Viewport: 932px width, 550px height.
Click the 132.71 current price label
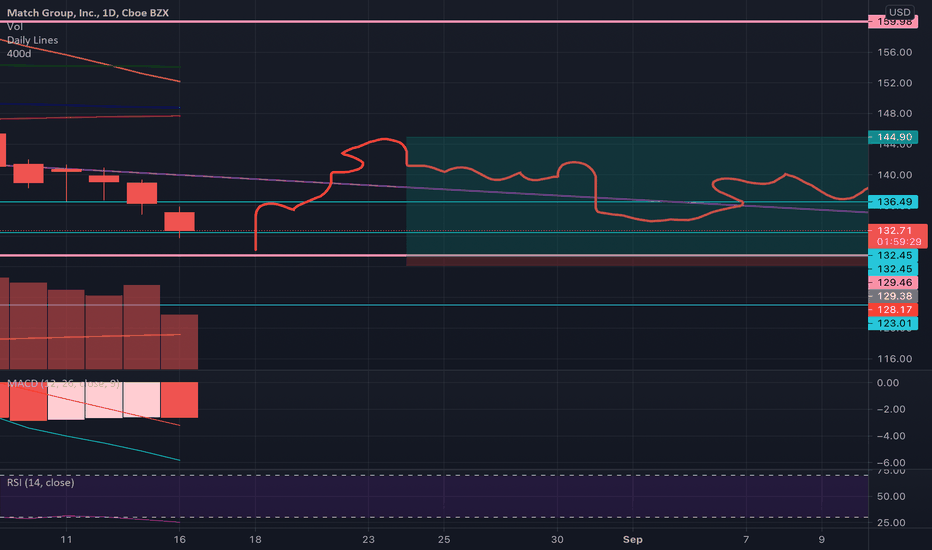click(895, 231)
